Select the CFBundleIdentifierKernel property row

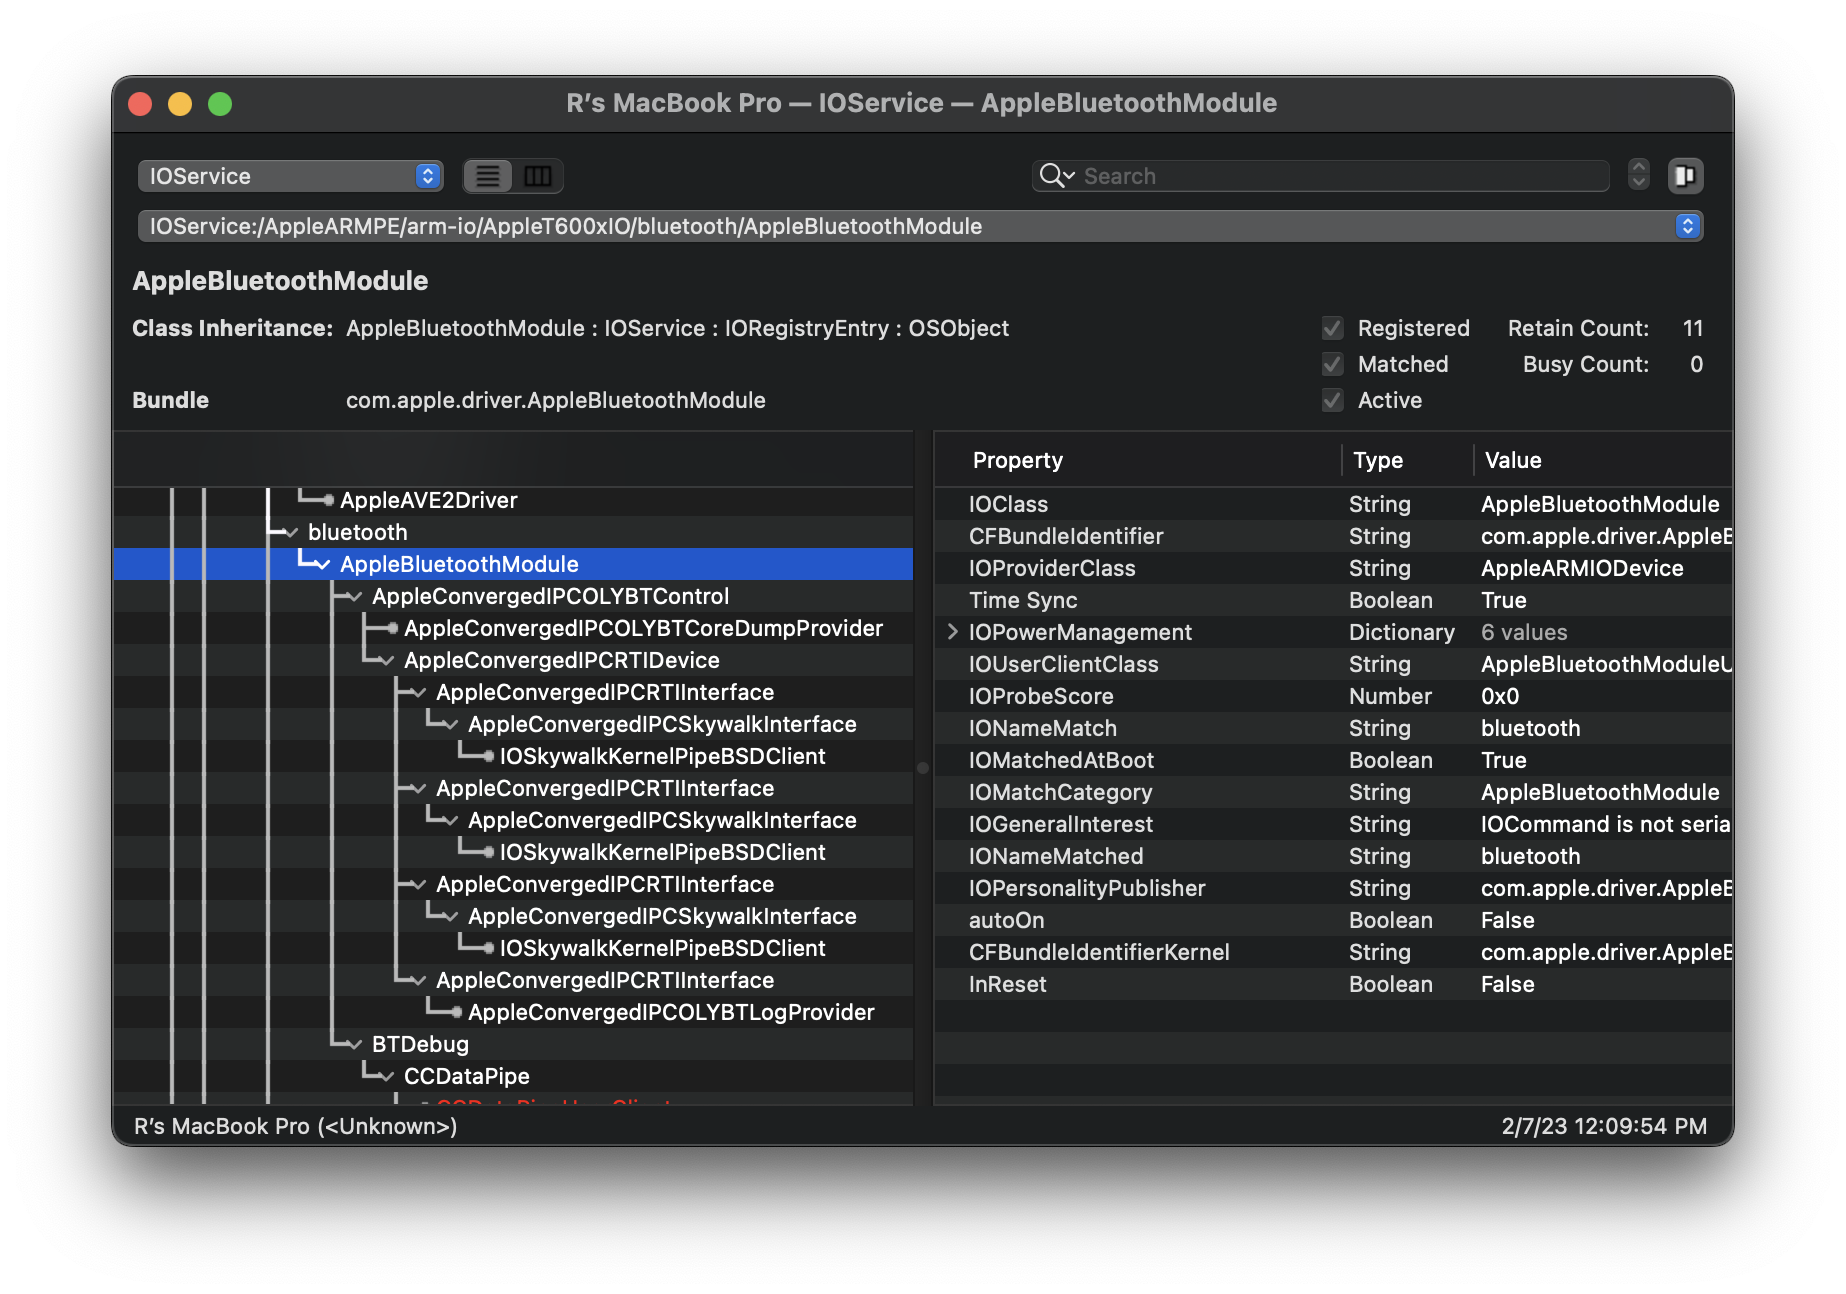[x=1333, y=952]
